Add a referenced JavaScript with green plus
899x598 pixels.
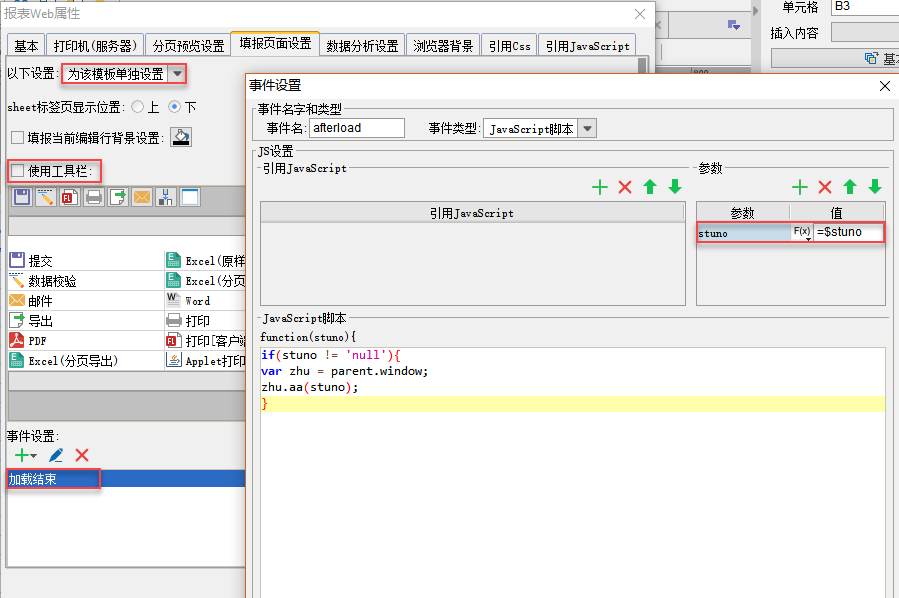tap(600, 187)
